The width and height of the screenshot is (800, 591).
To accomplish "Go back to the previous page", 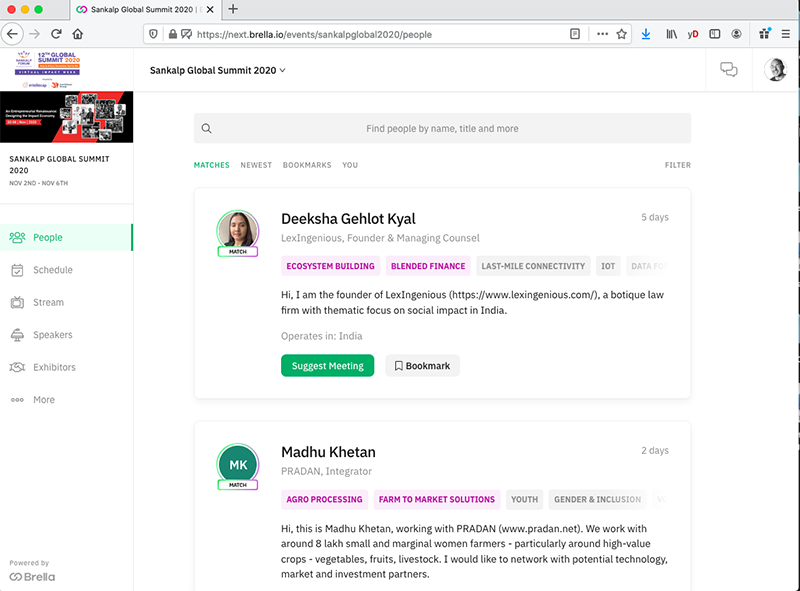I will click(13, 34).
